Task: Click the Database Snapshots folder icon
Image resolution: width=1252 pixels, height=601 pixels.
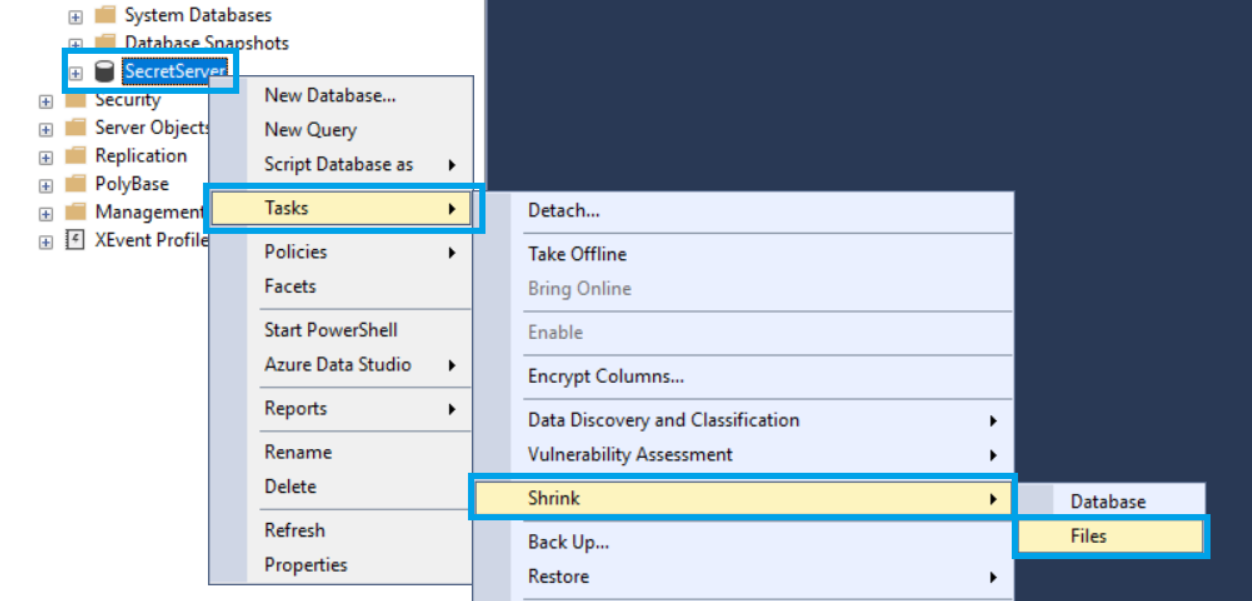Action: (x=104, y=43)
